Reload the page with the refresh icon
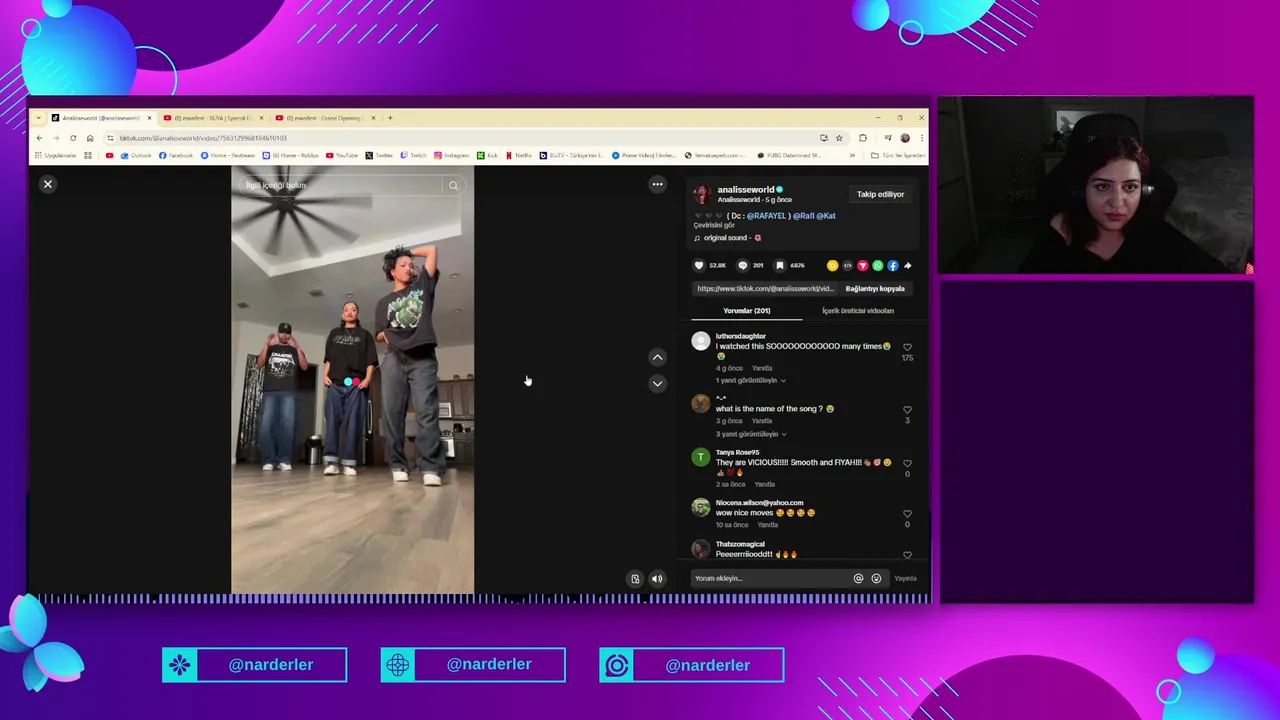Image resolution: width=1280 pixels, height=720 pixels. click(x=73, y=138)
